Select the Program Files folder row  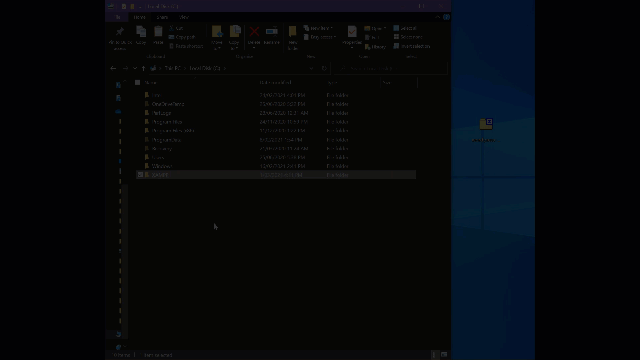tap(276, 122)
